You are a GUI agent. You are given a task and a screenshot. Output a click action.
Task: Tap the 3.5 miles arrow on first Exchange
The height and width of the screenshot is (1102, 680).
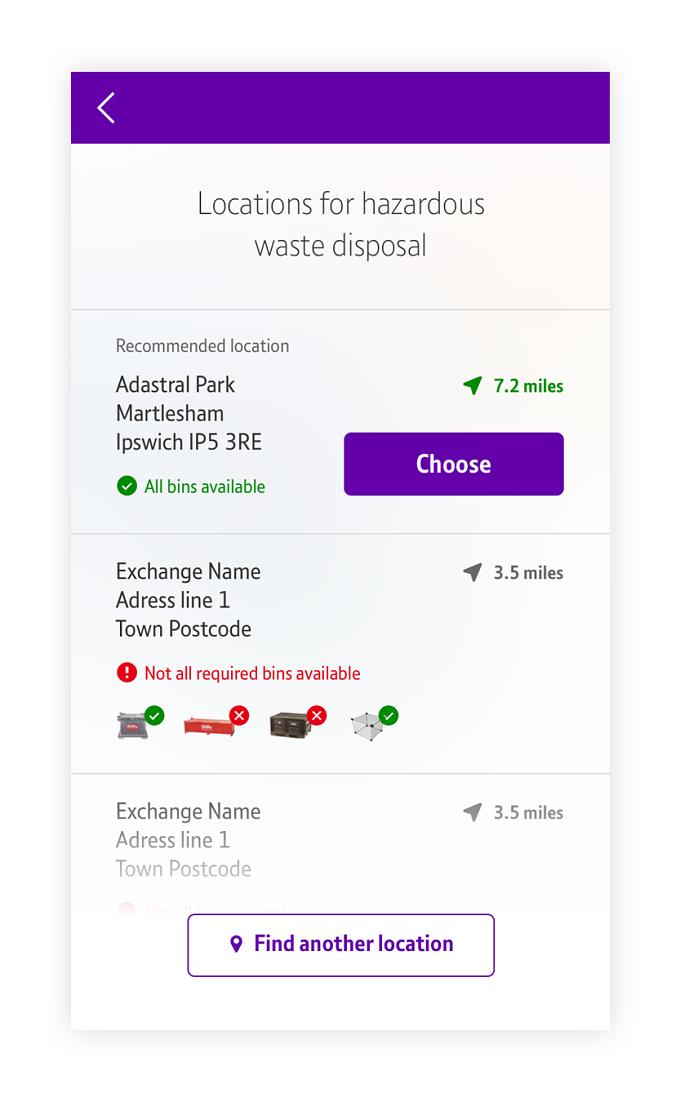click(473, 572)
